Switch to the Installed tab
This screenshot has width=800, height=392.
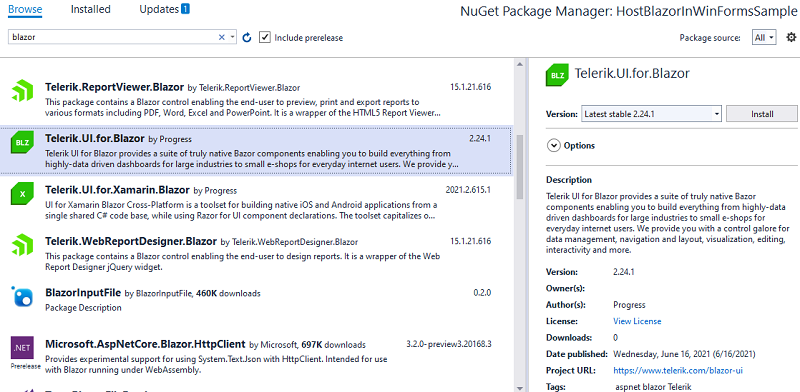tap(90, 9)
